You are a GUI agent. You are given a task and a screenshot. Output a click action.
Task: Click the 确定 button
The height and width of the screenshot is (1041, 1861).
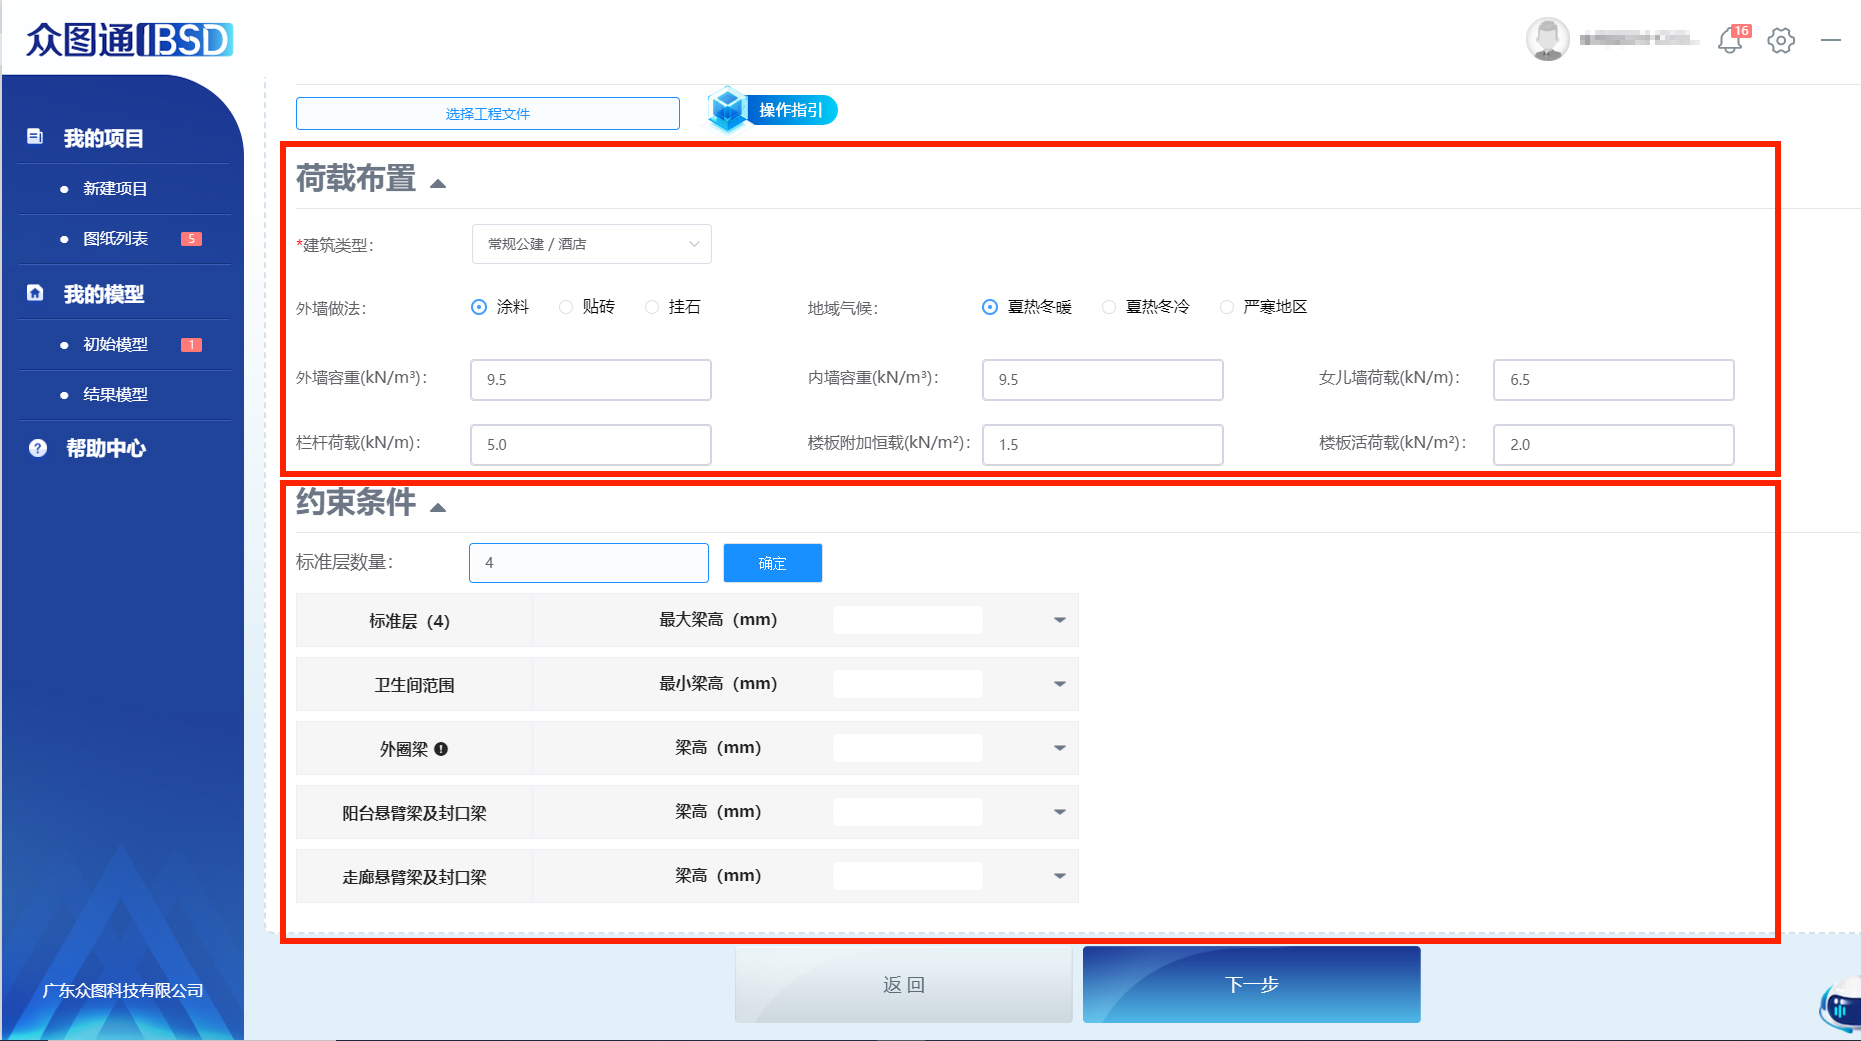772,563
